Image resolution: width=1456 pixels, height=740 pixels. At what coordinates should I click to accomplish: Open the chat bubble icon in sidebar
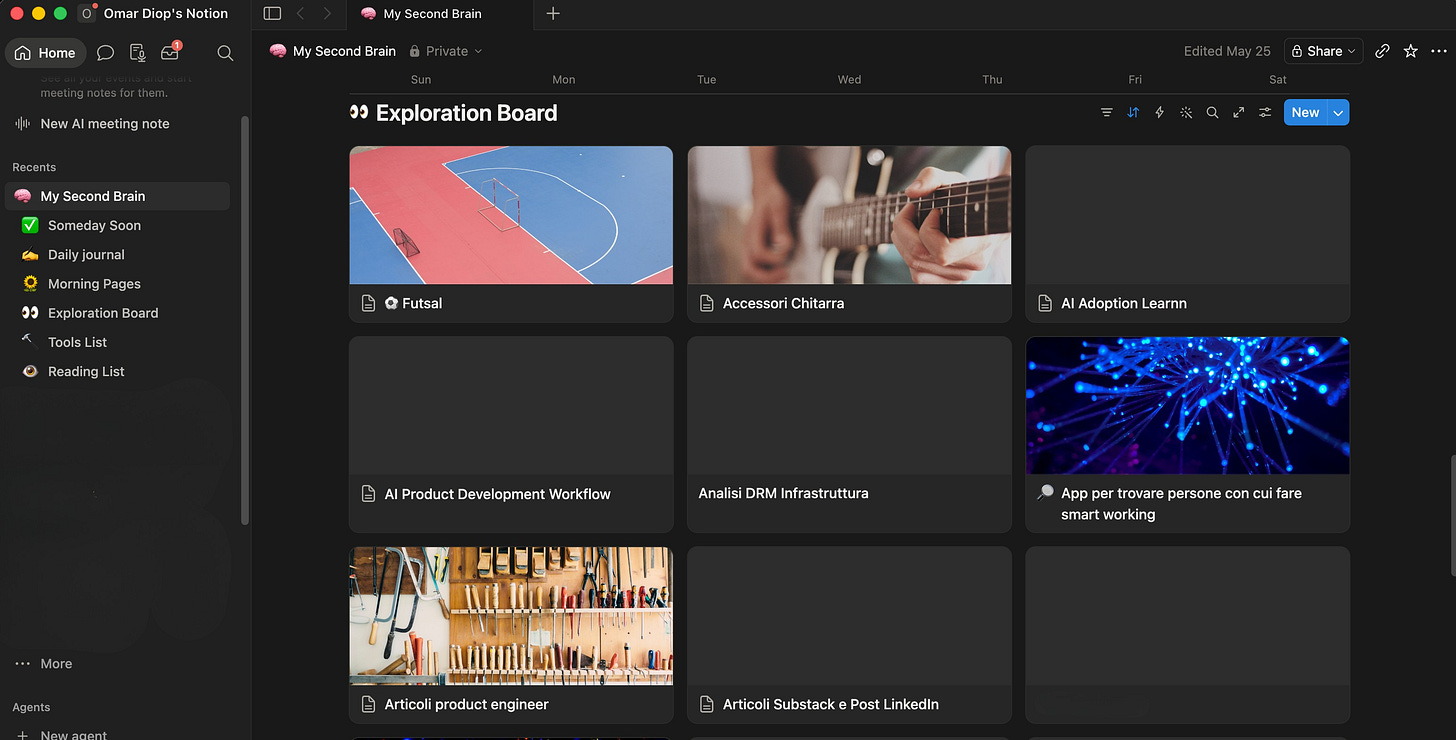105,53
